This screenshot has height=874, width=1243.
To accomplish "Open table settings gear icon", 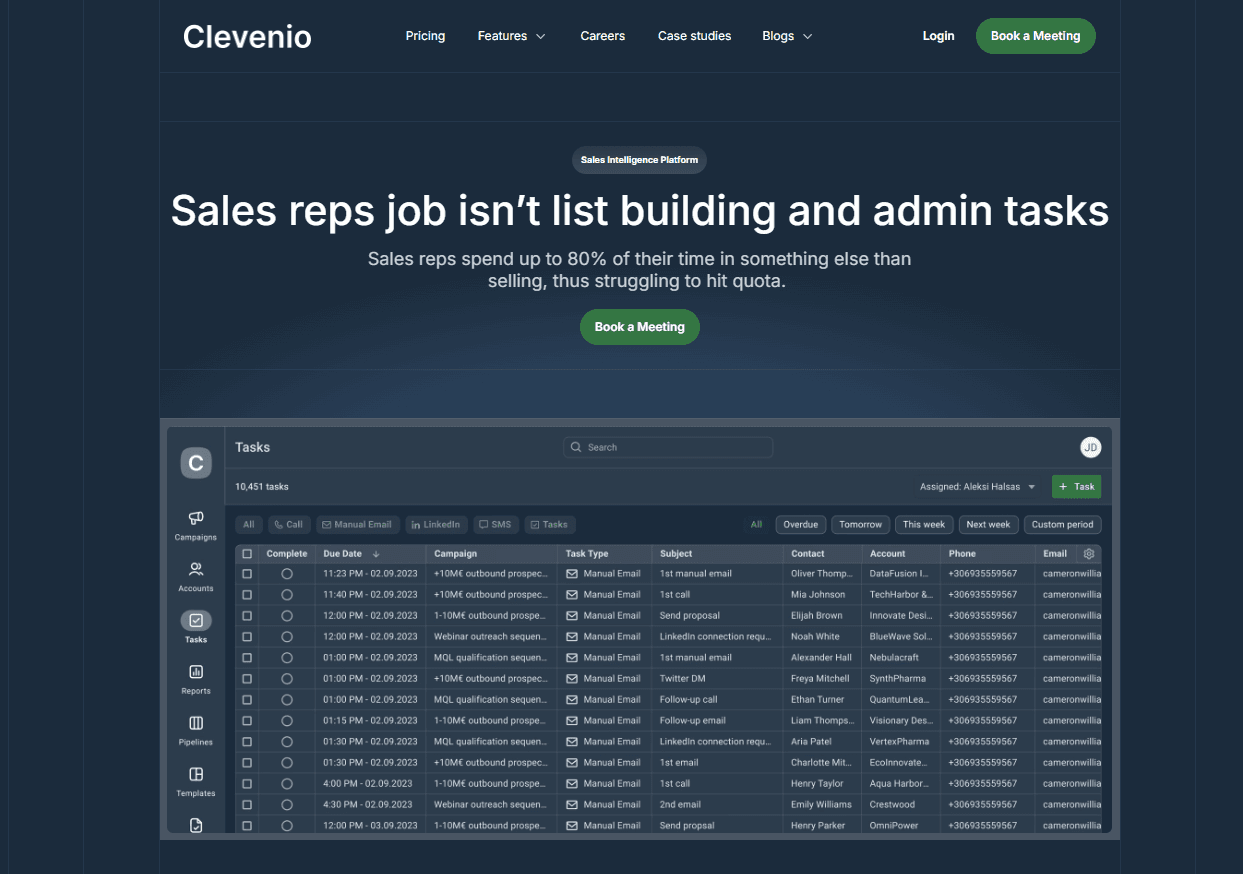I will pos(1089,553).
